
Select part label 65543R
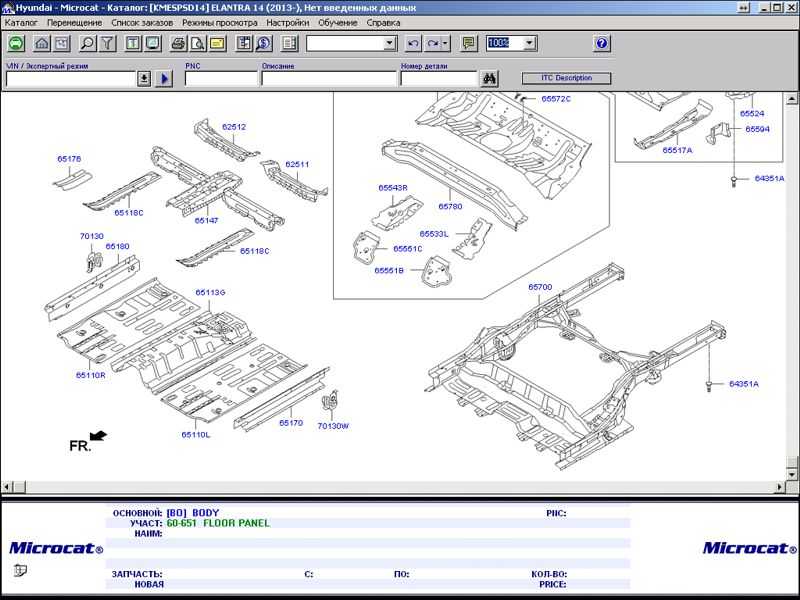point(393,188)
